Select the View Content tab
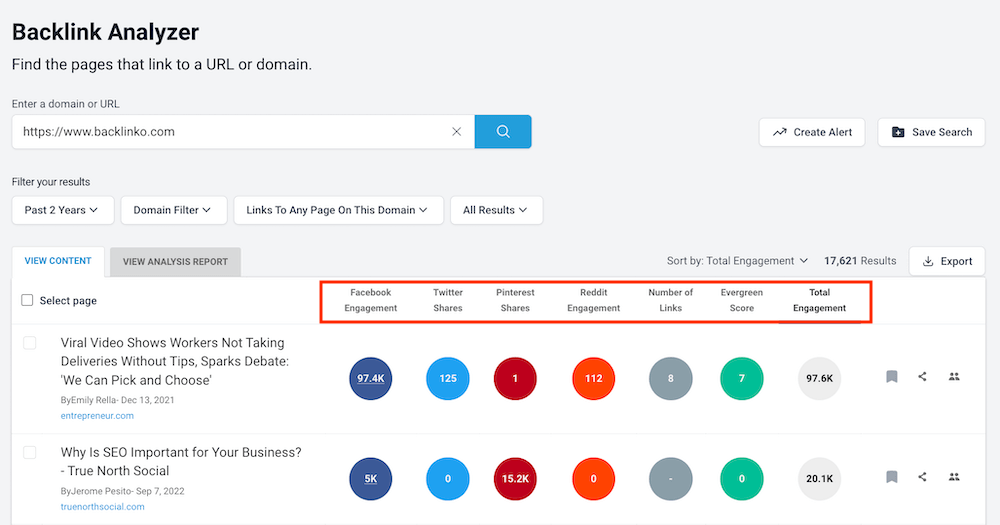The image size is (1000, 525). (x=58, y=261)
